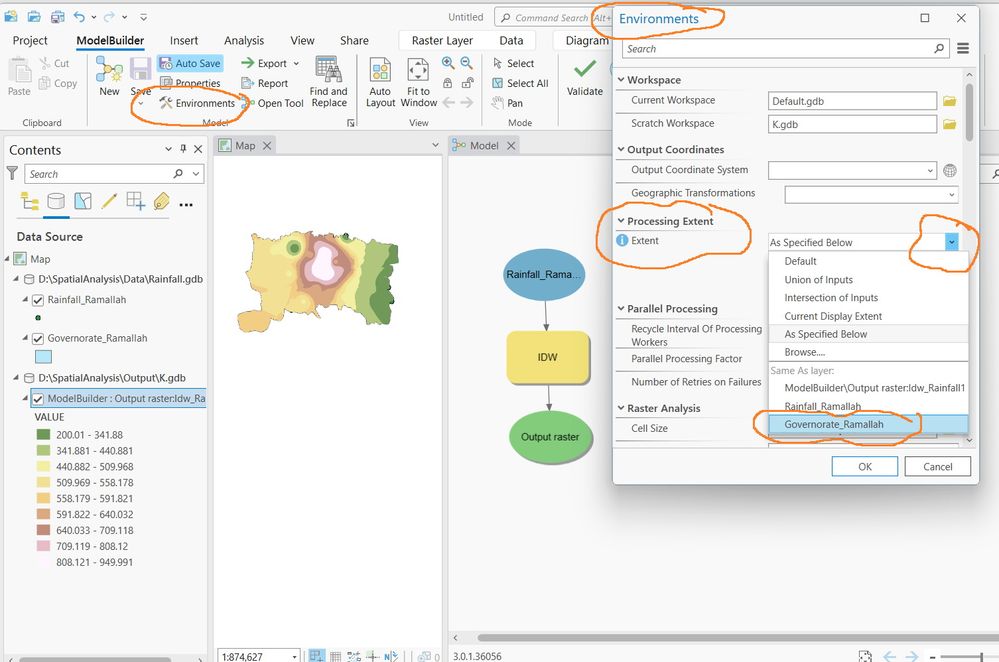Open the Export dropdown arrow
Viewport: 999px width, 662px height.
[x=296, y=63]
